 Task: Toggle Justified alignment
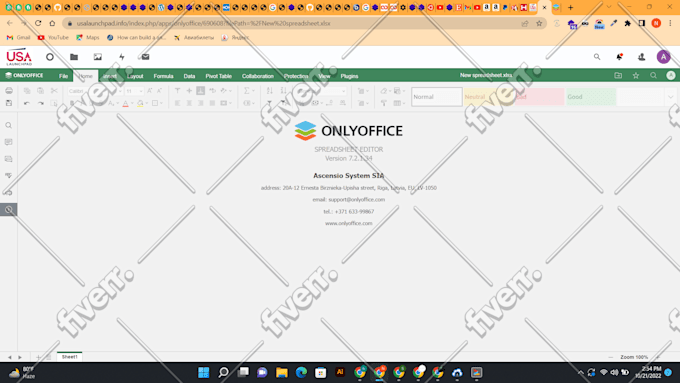[x=212, y=103]
